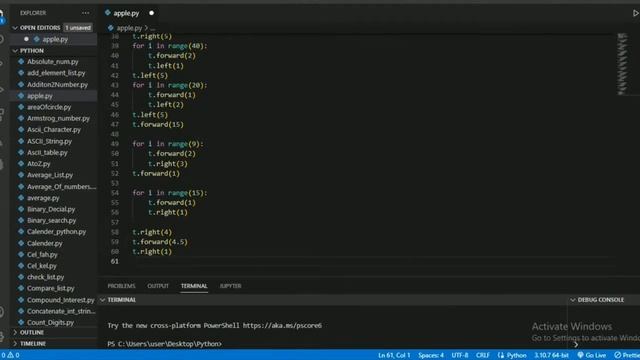Click line 'for i in range(40):'

coord(169,46)
